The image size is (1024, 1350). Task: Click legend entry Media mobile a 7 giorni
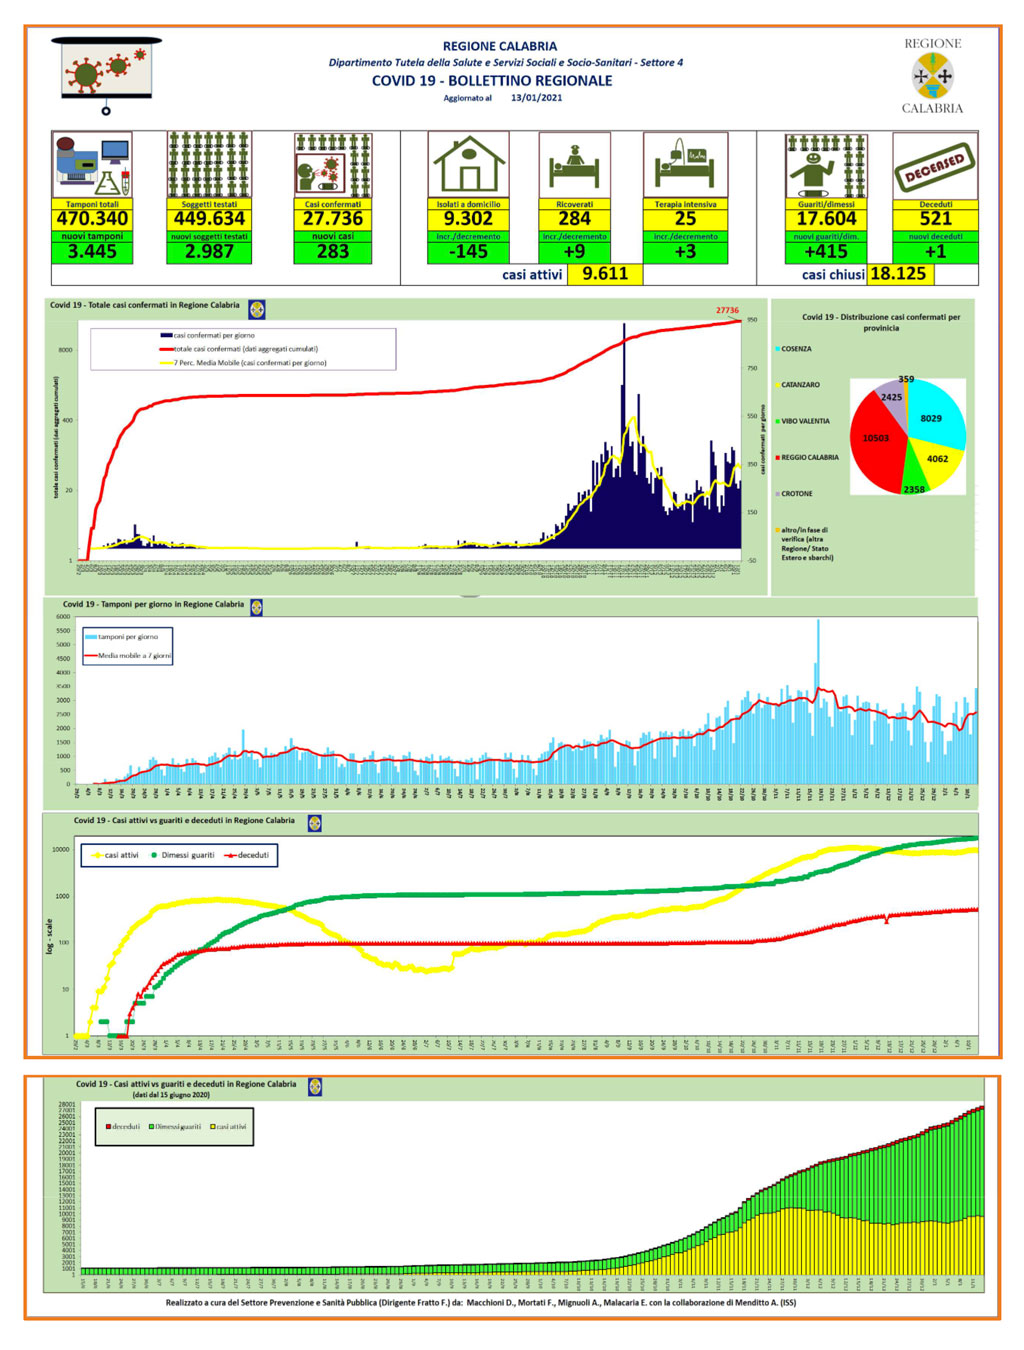129,656
